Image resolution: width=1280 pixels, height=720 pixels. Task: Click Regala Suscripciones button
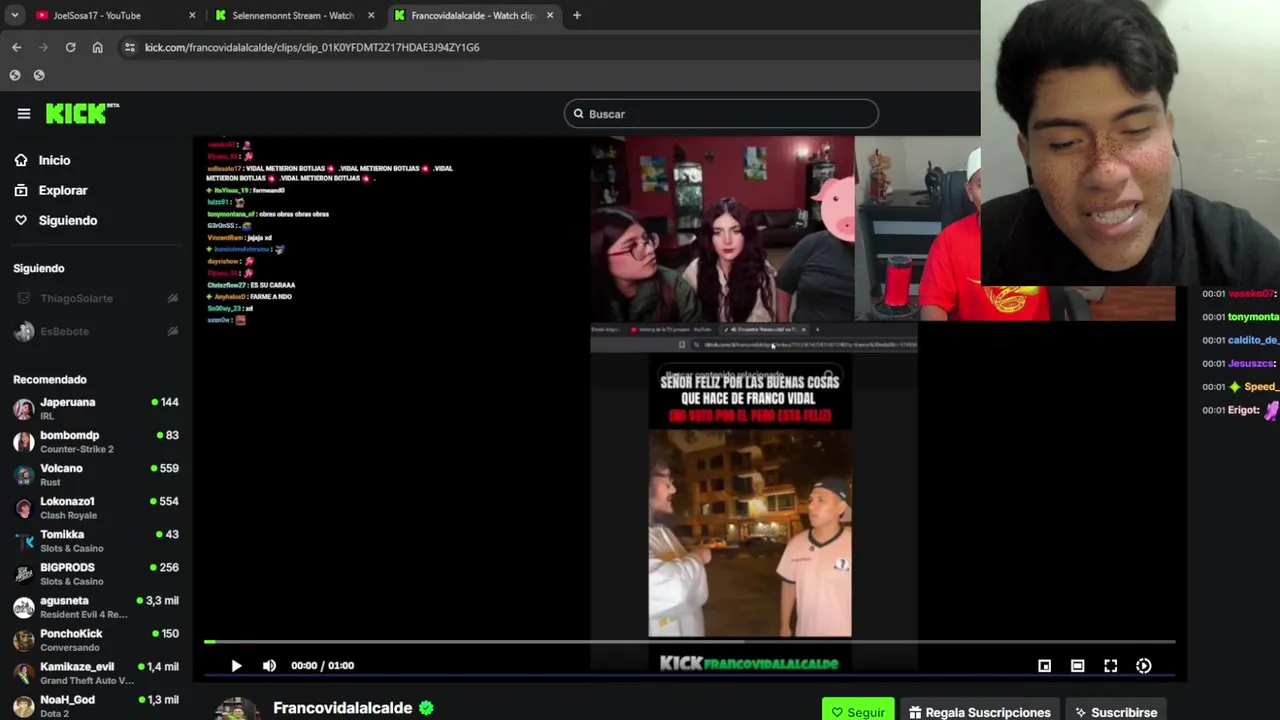[x=980, y=711]
